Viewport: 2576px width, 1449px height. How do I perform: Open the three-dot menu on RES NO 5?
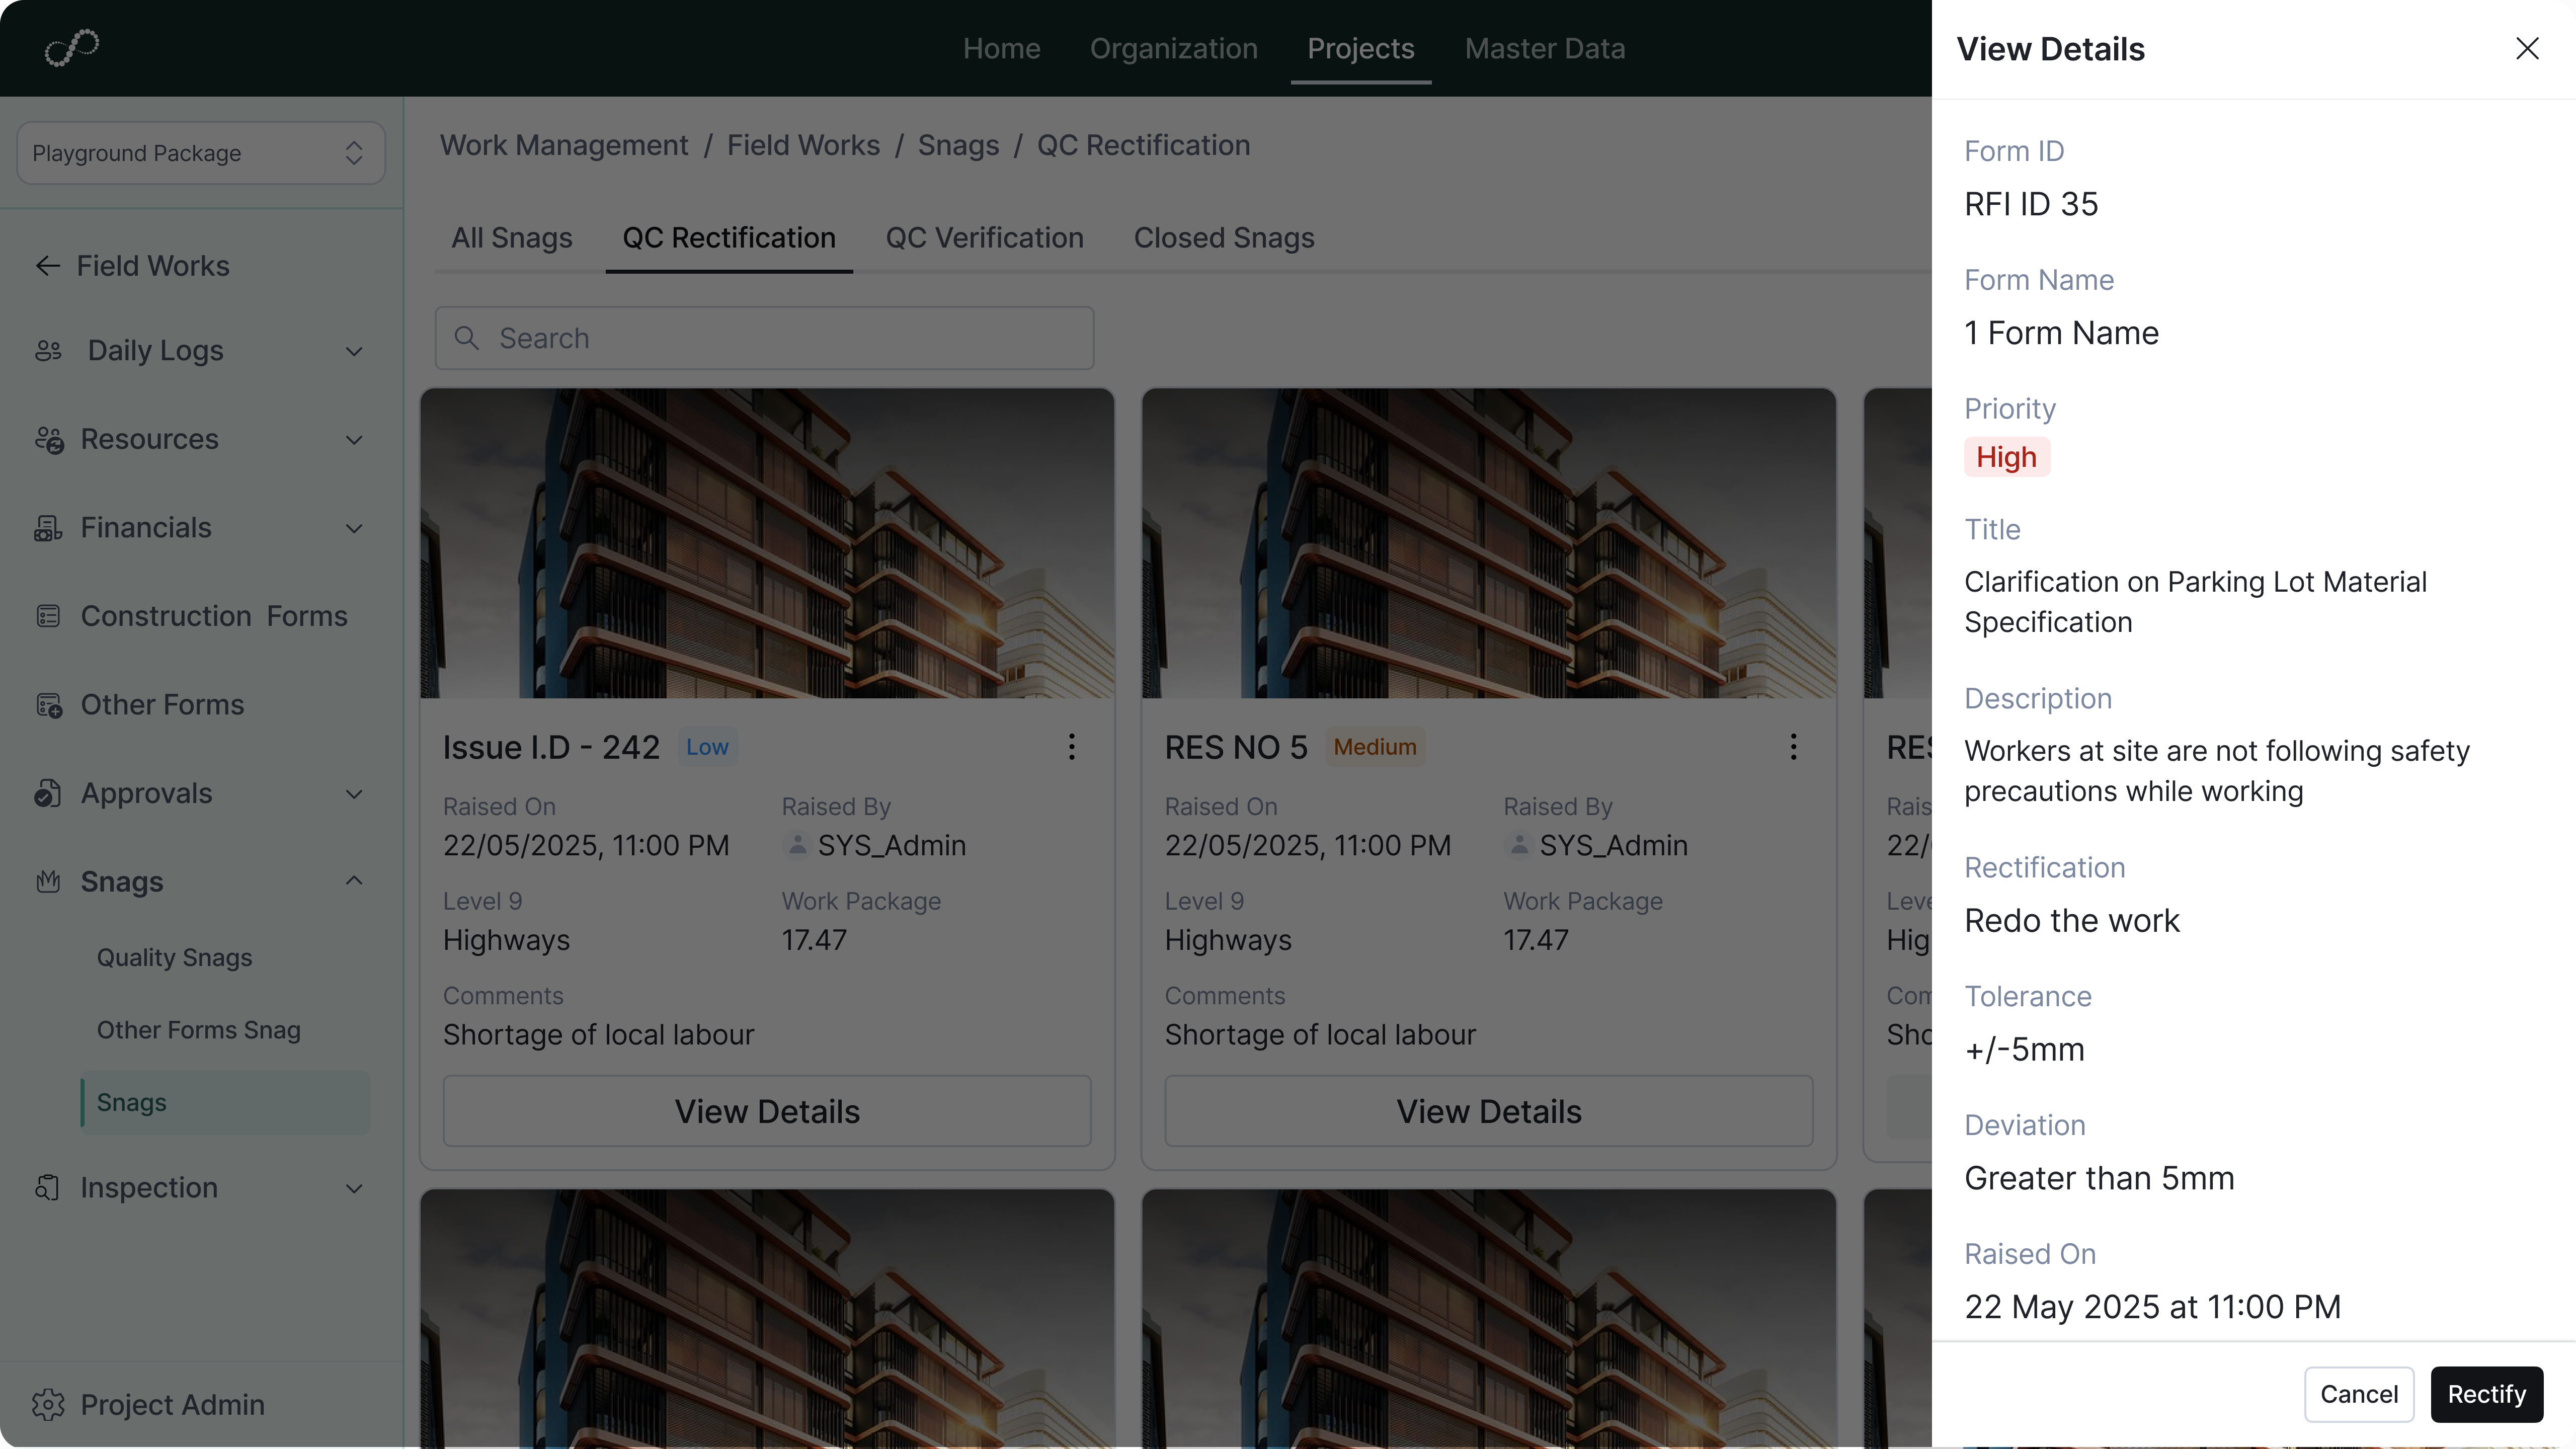(x=1793, y=747)
